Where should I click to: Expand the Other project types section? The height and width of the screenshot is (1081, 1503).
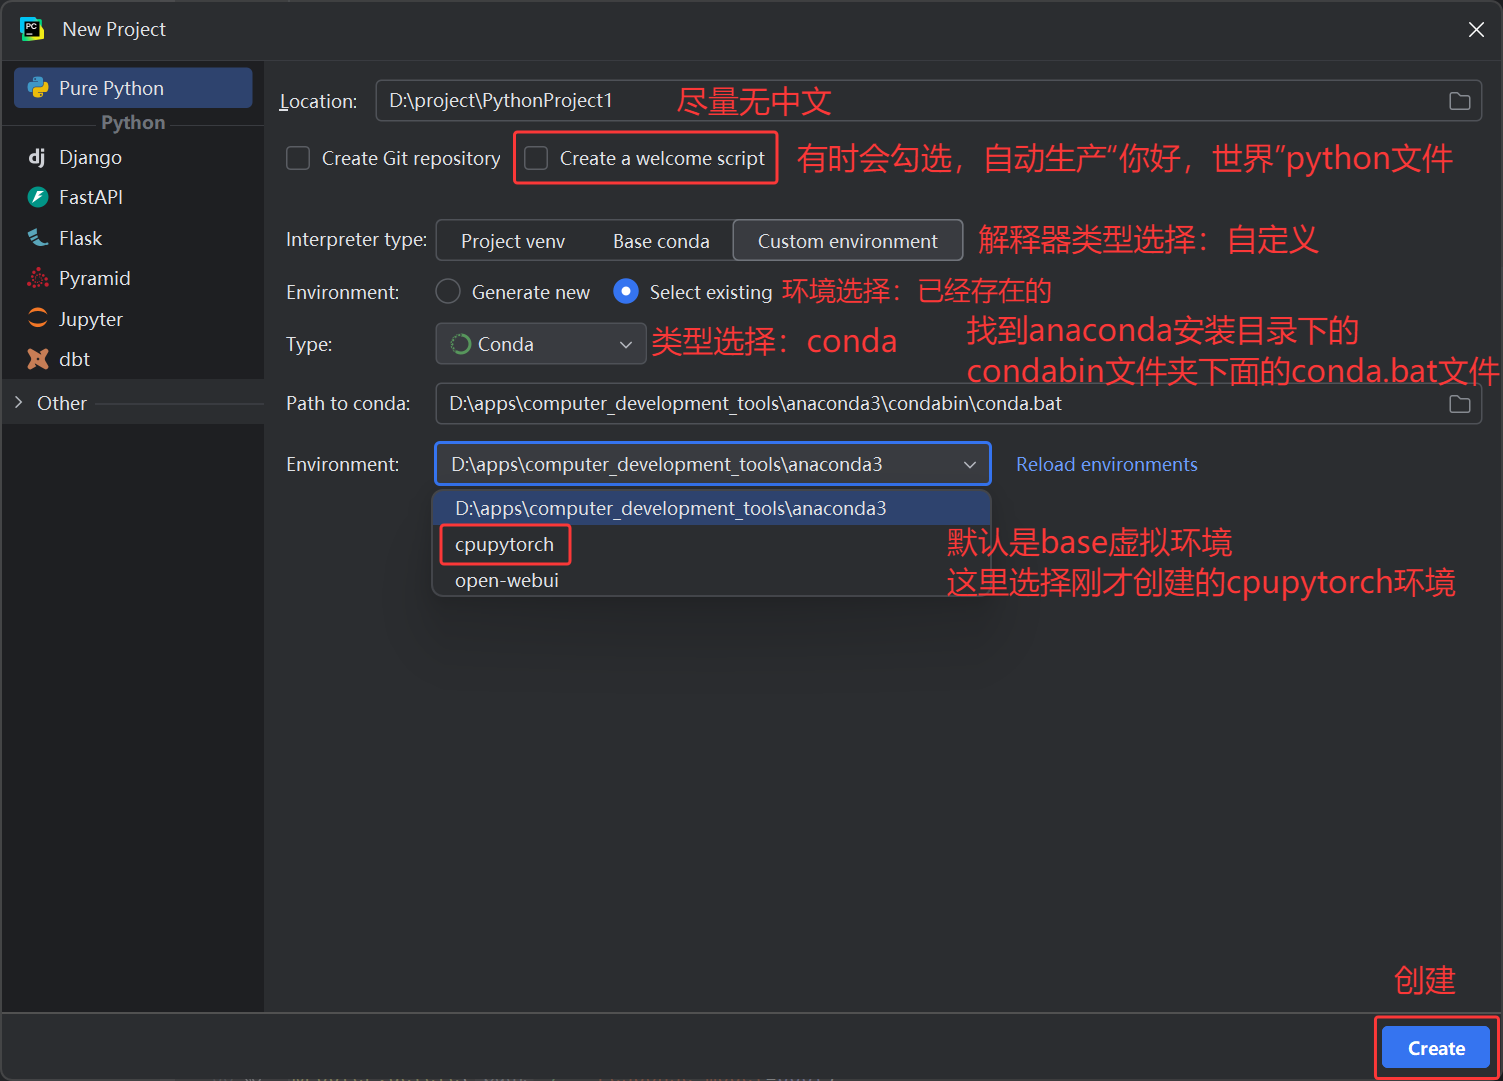18,402
